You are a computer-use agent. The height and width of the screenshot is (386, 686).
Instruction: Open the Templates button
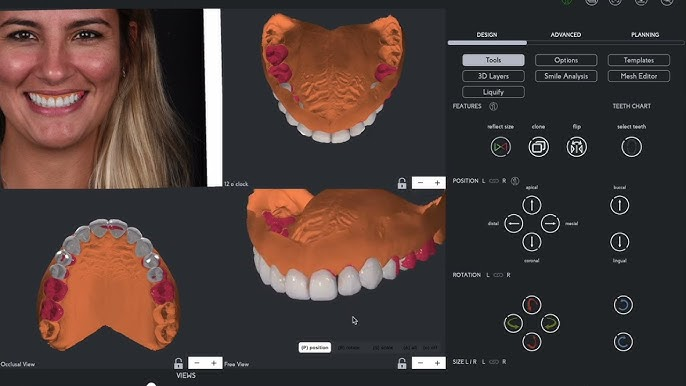[638, 60]
